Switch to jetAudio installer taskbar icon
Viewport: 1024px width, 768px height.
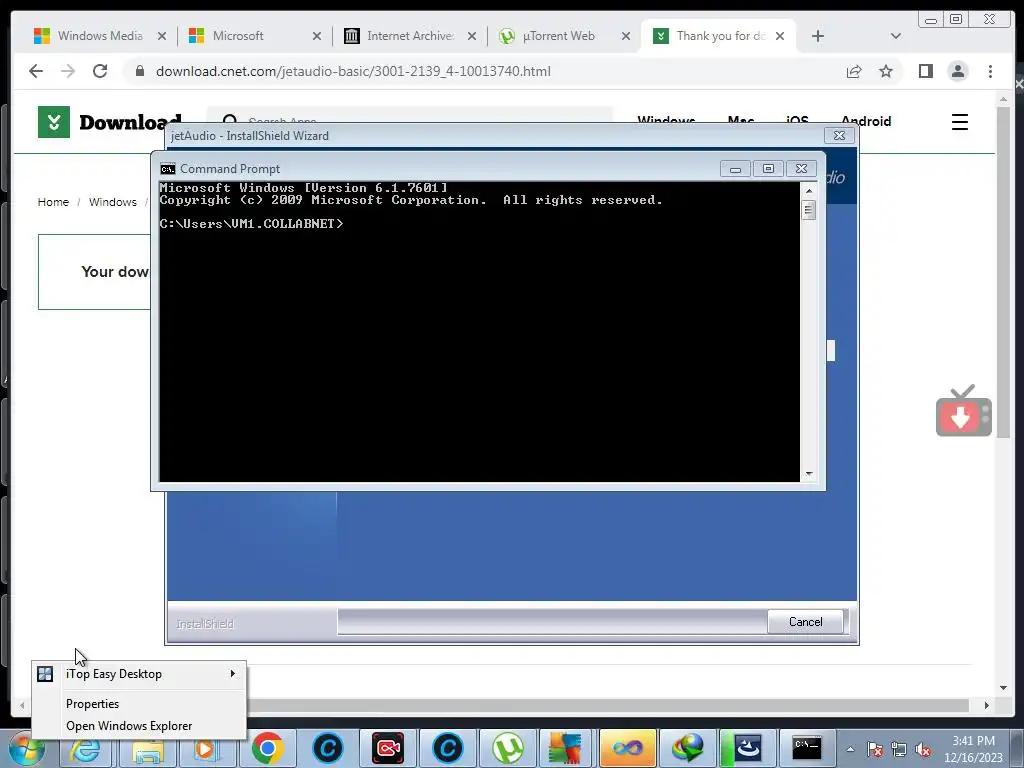point(748,748)
